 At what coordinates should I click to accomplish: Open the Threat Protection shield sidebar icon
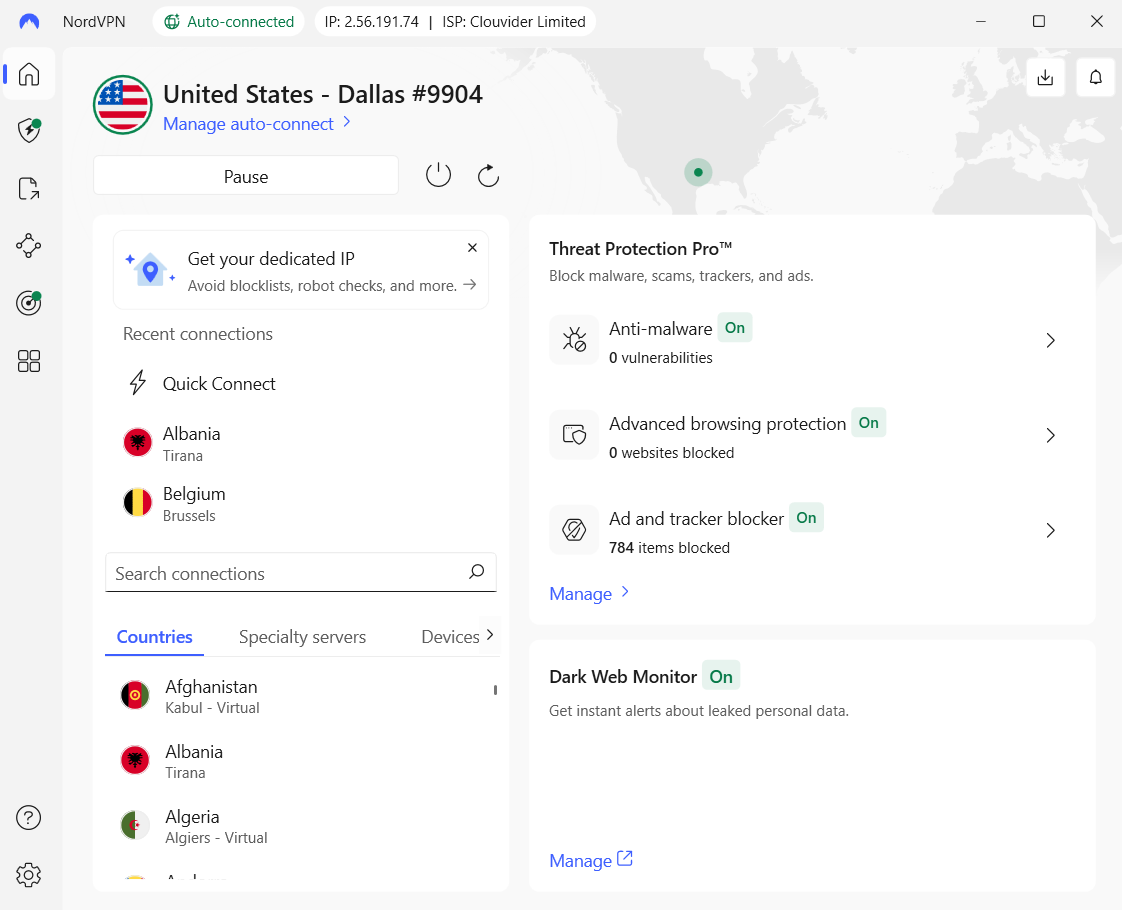pyautogui.click(x=29, y=131)
